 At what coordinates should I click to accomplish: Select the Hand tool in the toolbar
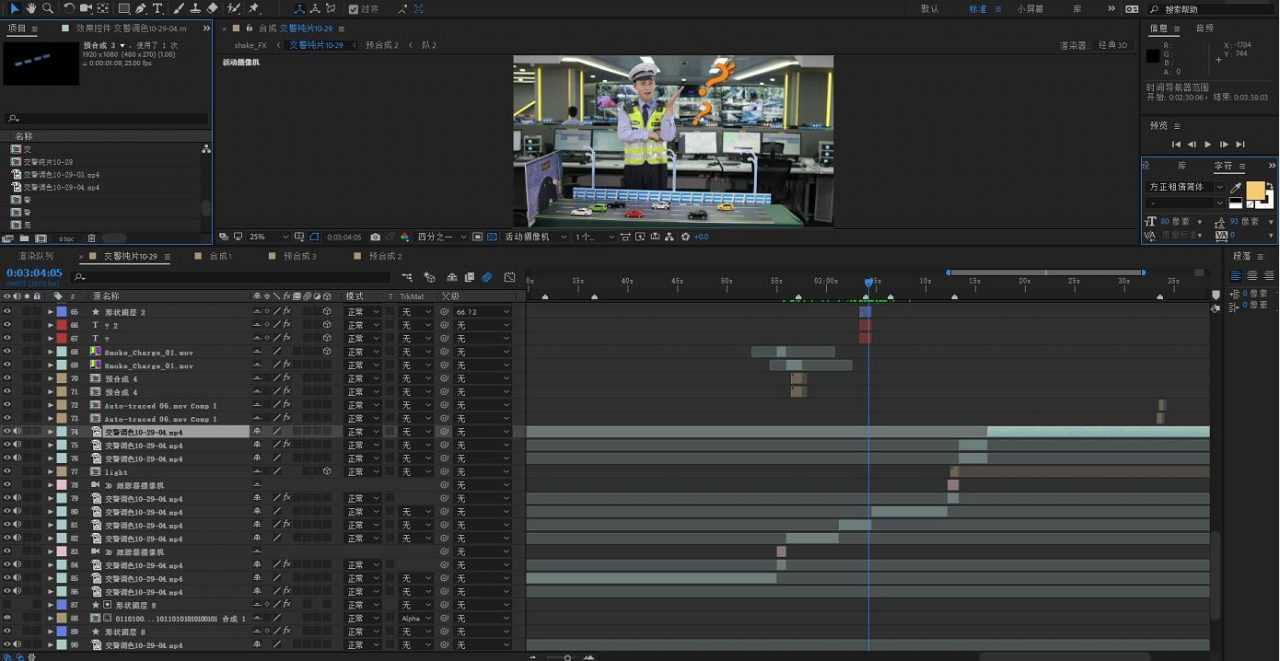click(30, 8)
